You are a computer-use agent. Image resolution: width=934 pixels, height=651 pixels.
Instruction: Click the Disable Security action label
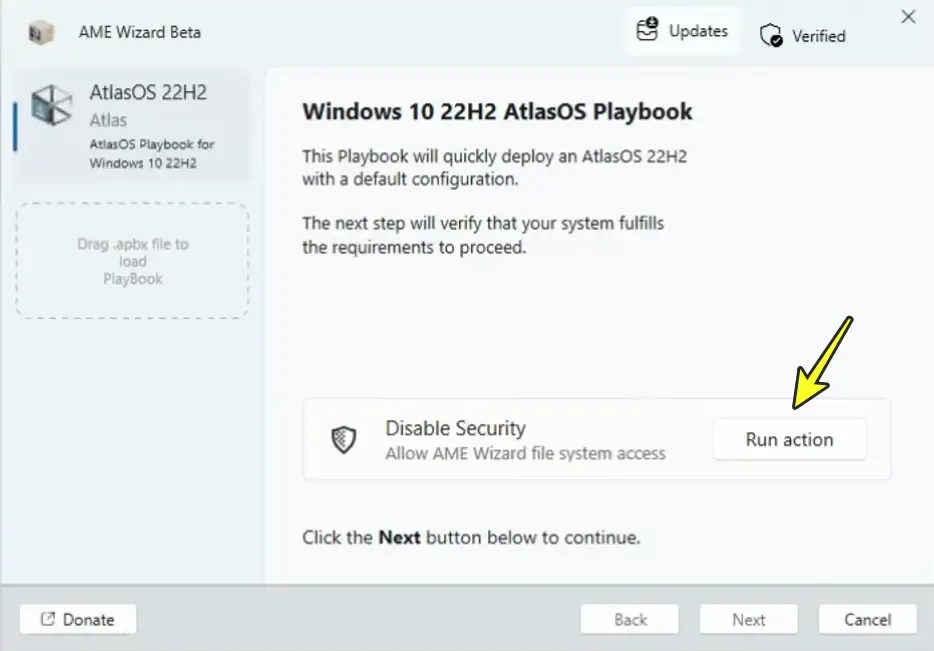click(455, 428)
